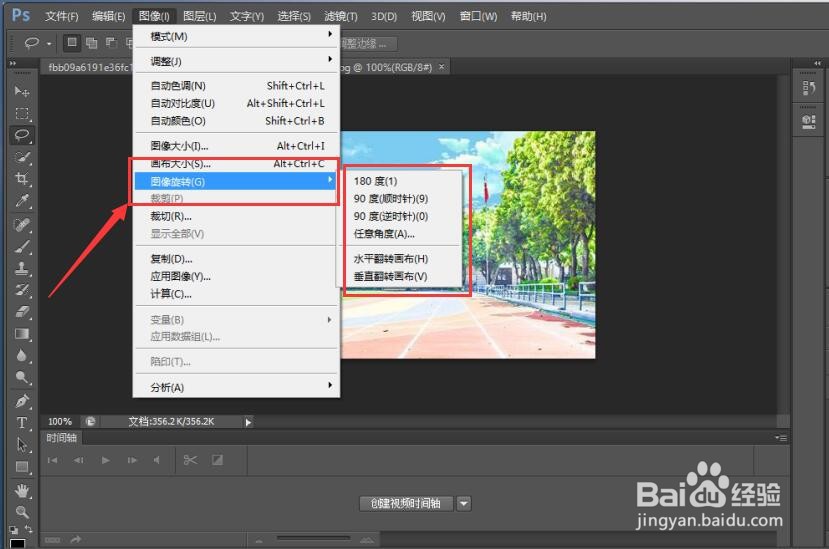Click the 100% zoom level field
The width and height of the screenshot is (829, 549).
(60, 422)
